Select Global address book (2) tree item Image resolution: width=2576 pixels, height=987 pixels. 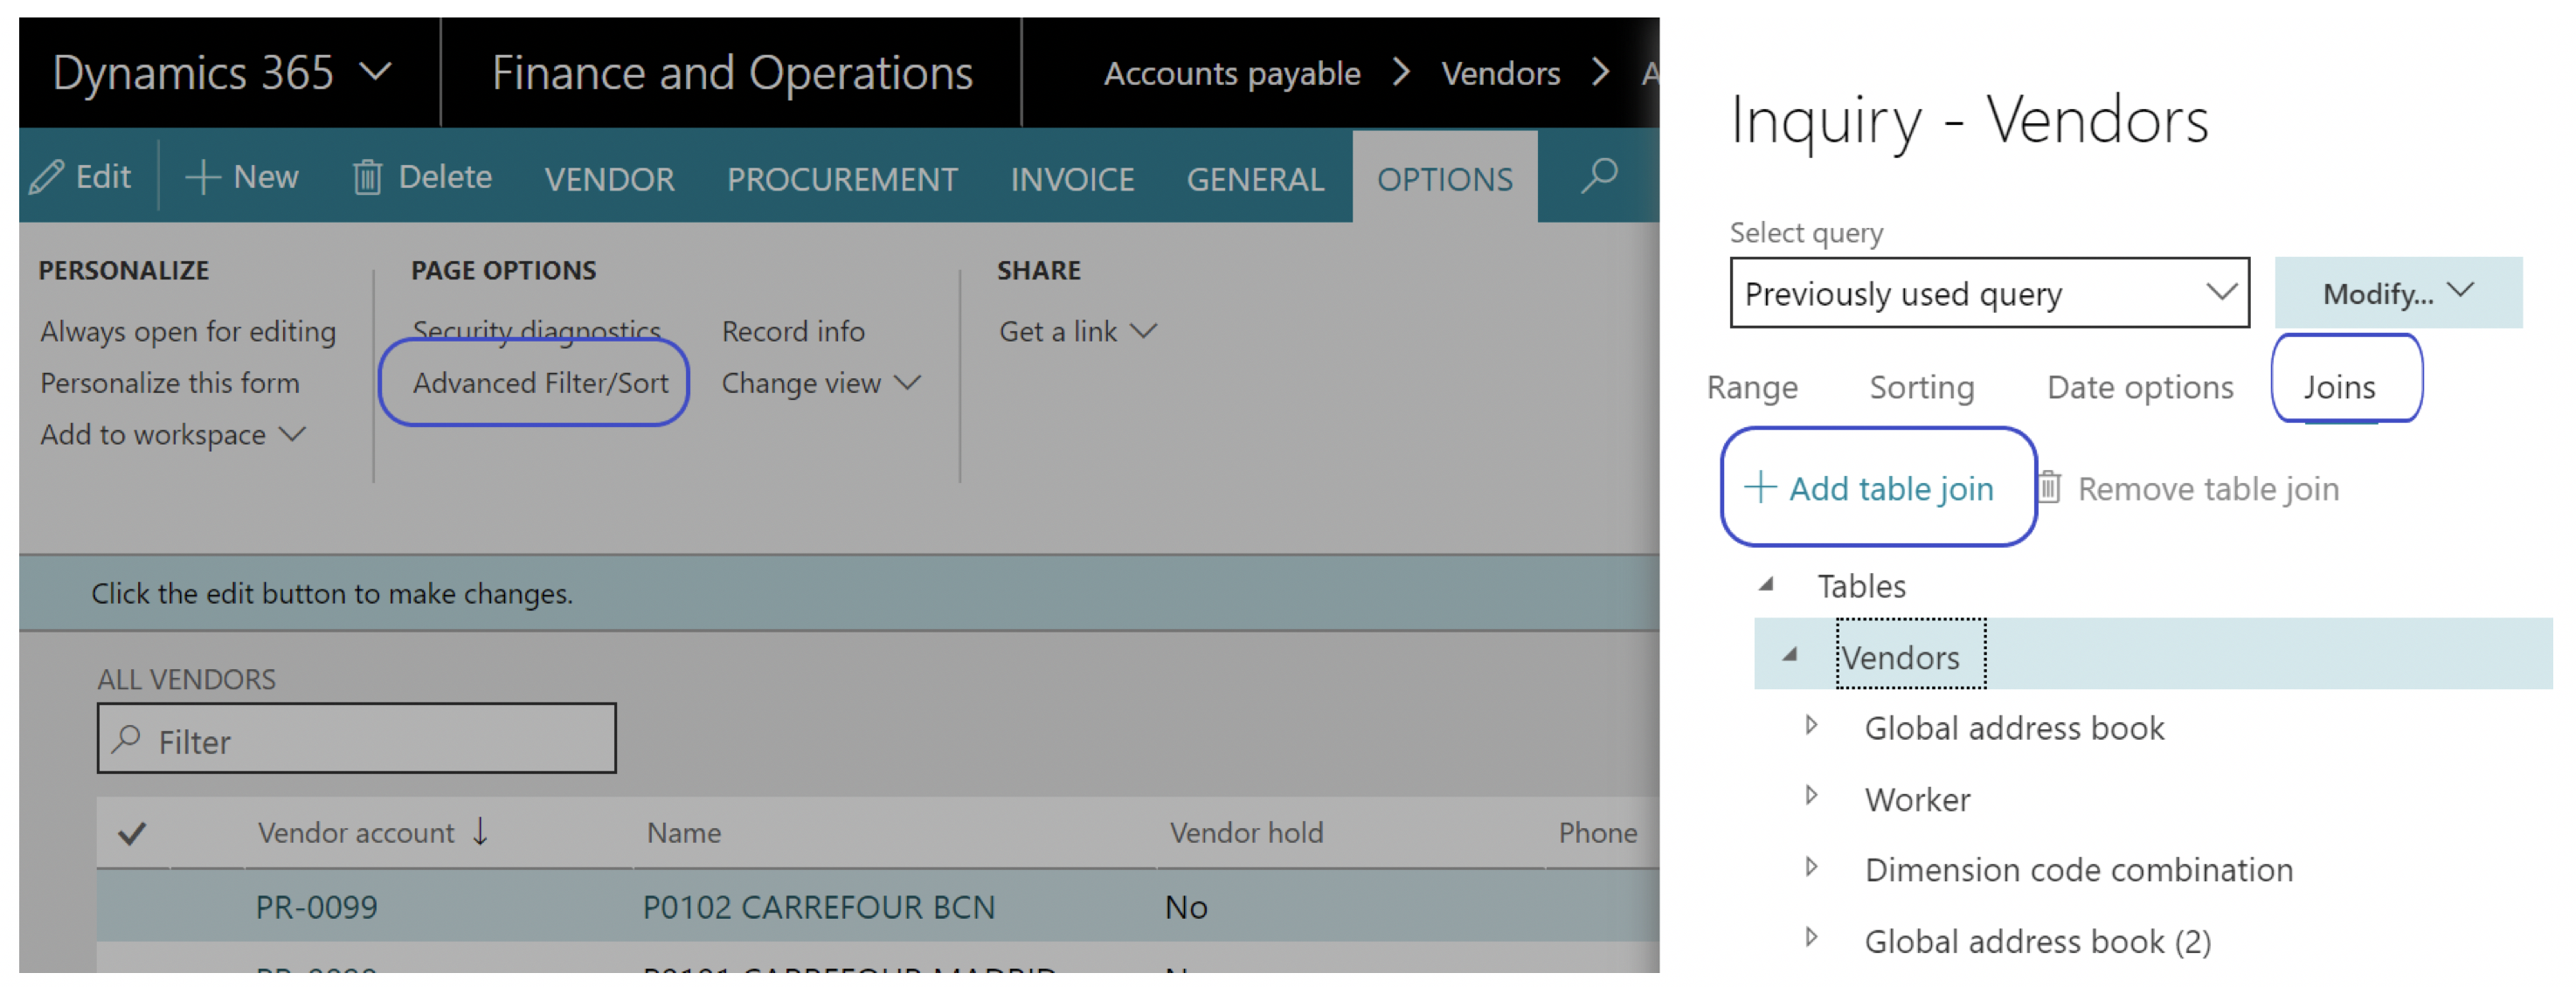pos(2037,940)
